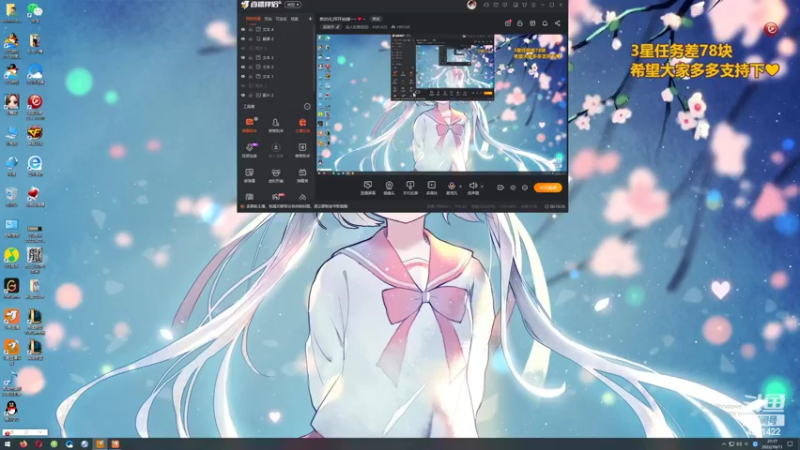Click the eye preview icon beside settings gear
Viewport: 800px width, 450px height.
tap(513, 188)
